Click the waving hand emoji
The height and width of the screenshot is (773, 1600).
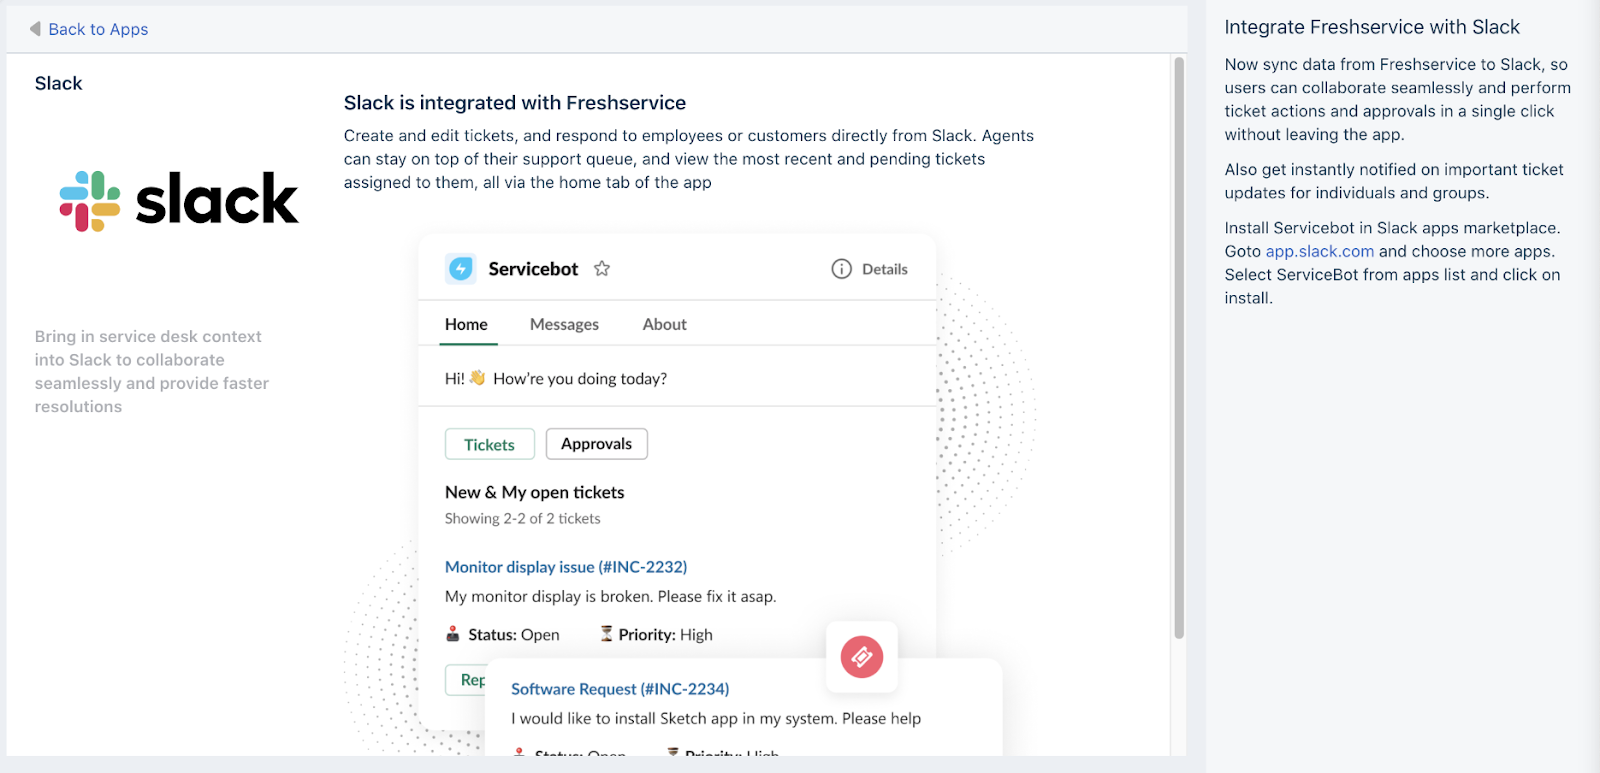[477, 378]
